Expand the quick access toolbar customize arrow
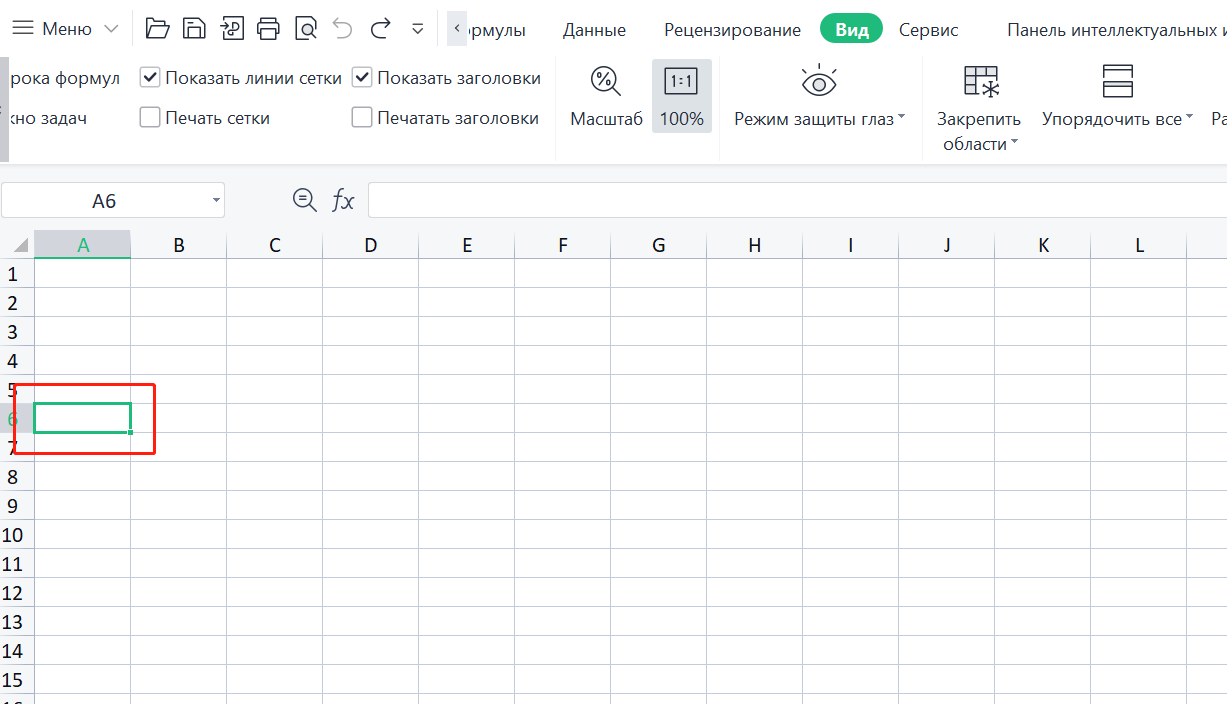This screenshot has width=1227, height=704. click(x=418, y=29)
